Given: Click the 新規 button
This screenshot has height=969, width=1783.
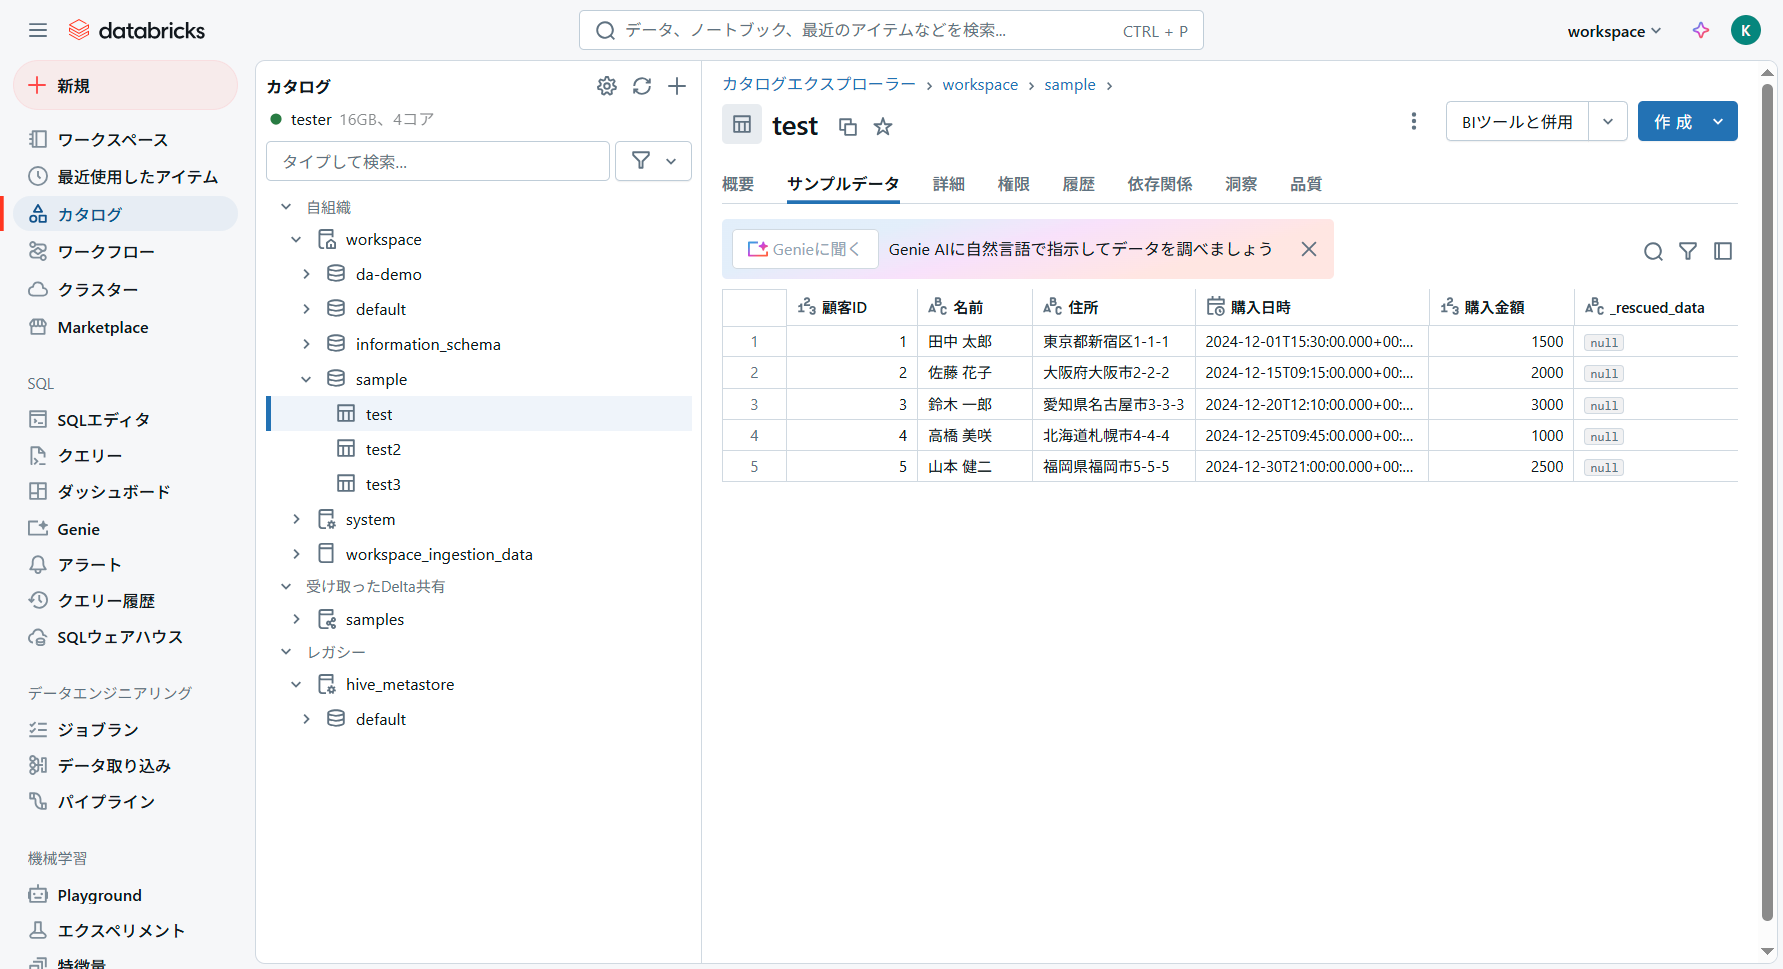Looking at the screenshot, I should tap(125, 85).
